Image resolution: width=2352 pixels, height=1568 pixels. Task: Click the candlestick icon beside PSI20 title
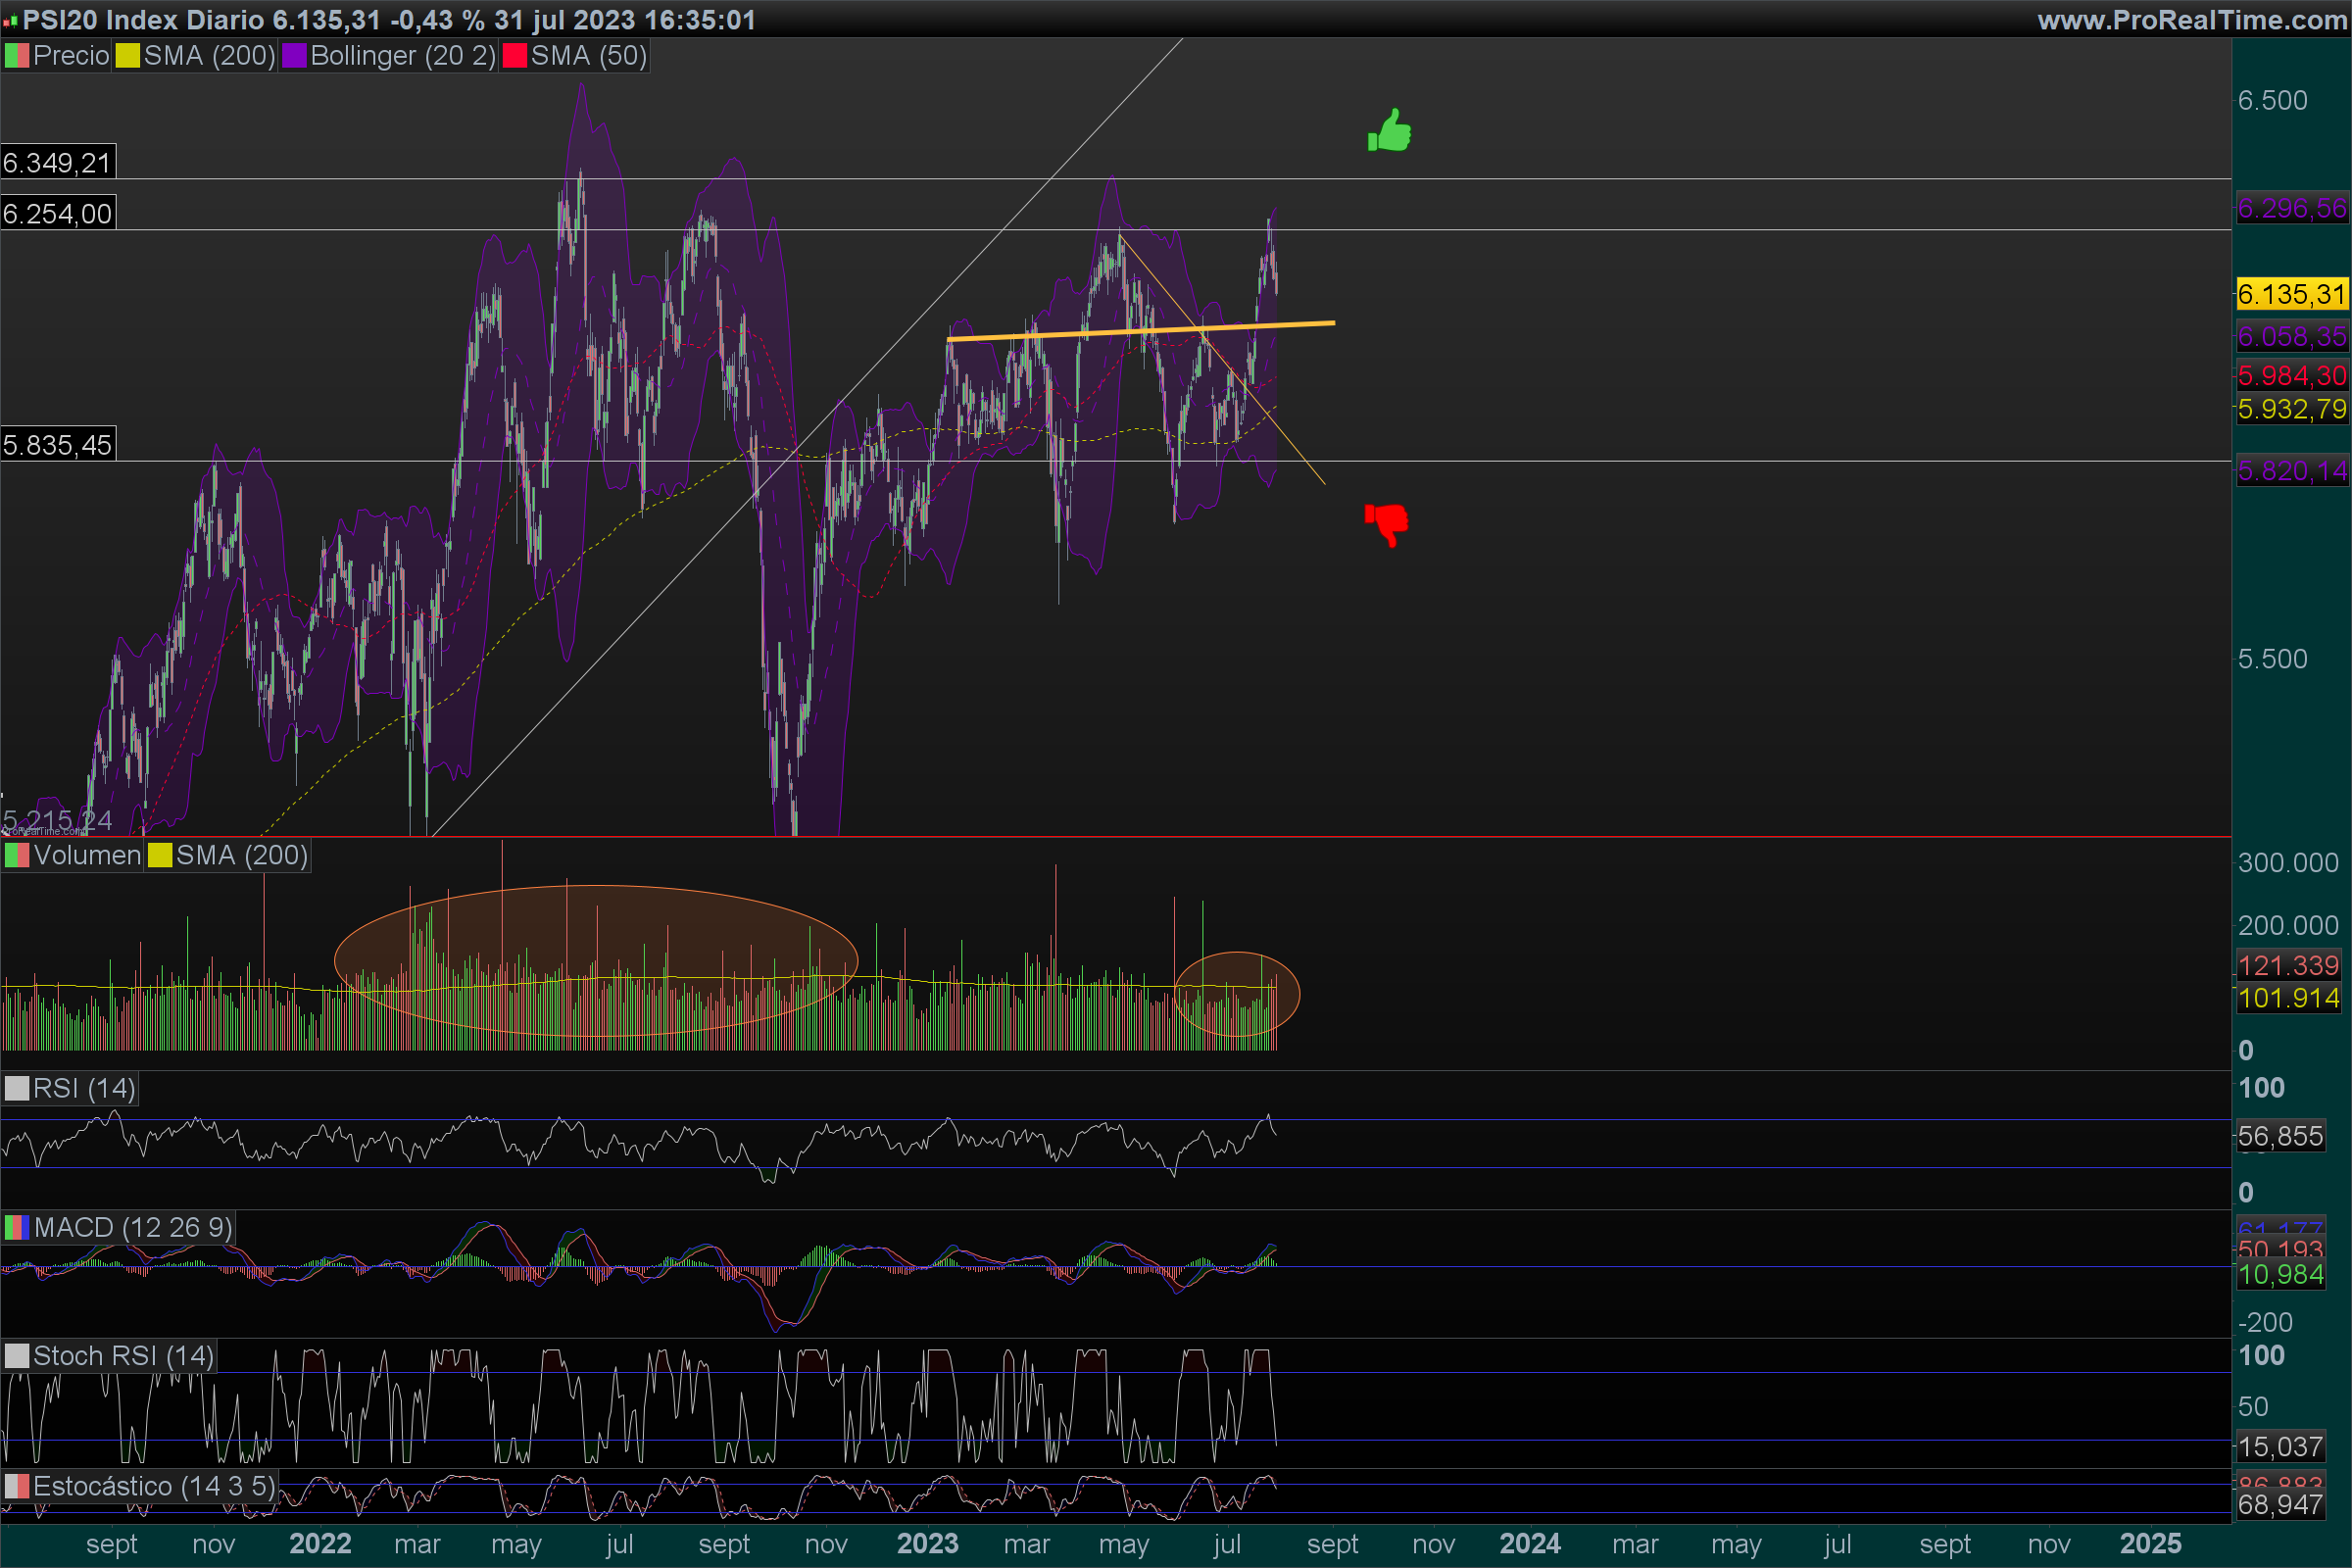(11, 20)
